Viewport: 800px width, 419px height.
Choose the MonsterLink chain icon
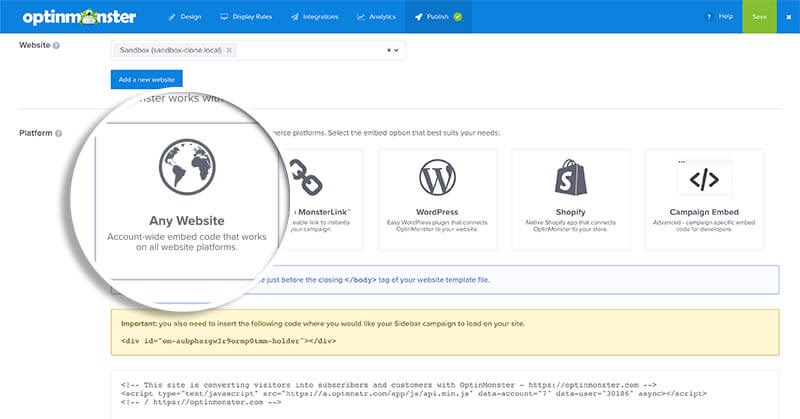click(305, 177)
